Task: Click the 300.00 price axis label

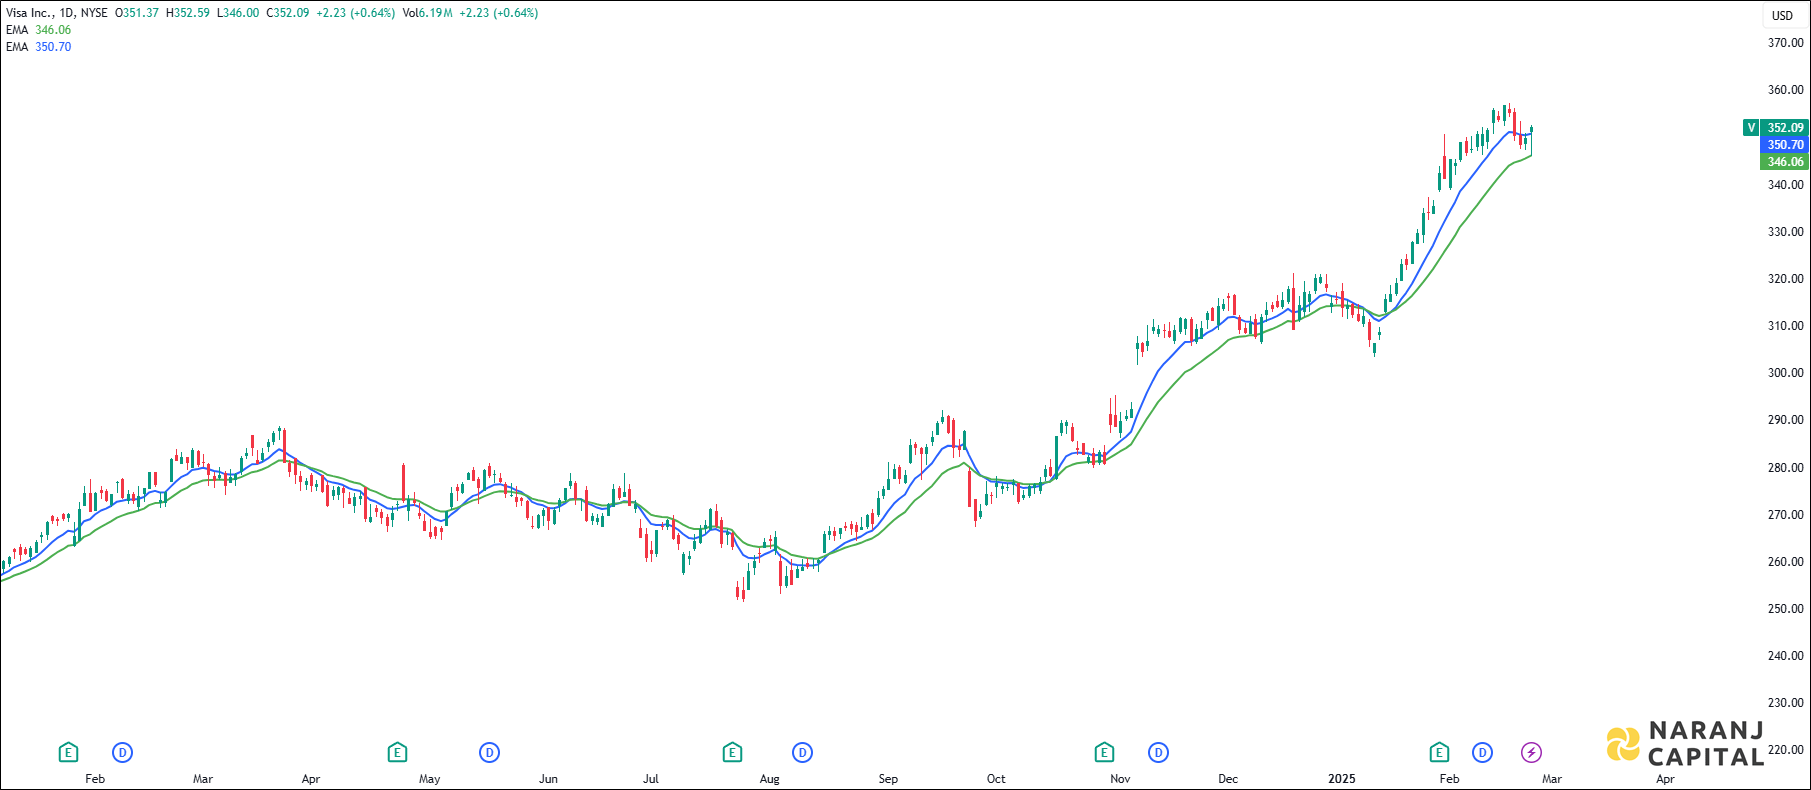Action: pyautogui.click(x=1785, y=373)
